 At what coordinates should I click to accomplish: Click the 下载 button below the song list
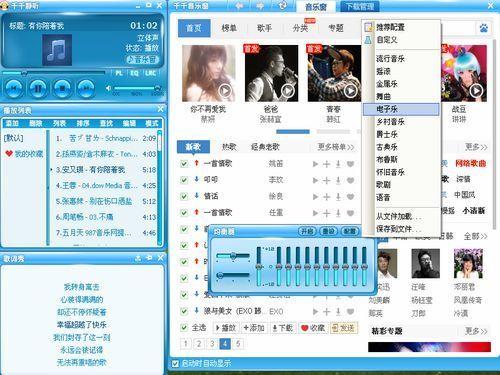click(x=282, y=328)
